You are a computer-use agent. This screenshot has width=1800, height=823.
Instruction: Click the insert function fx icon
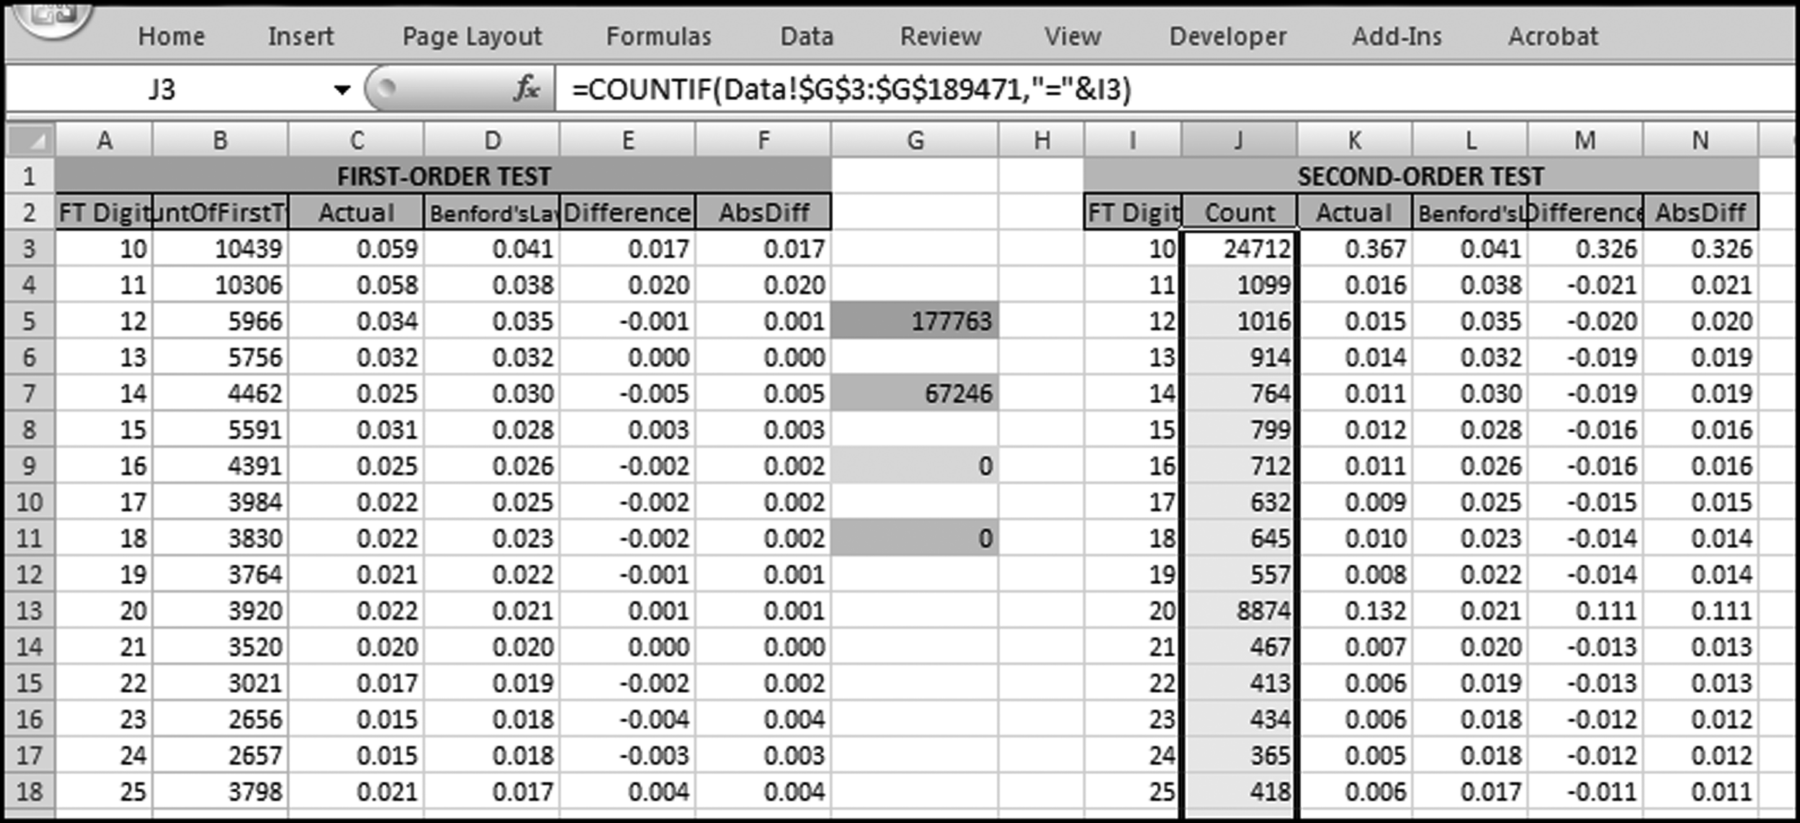click(526, 89)
